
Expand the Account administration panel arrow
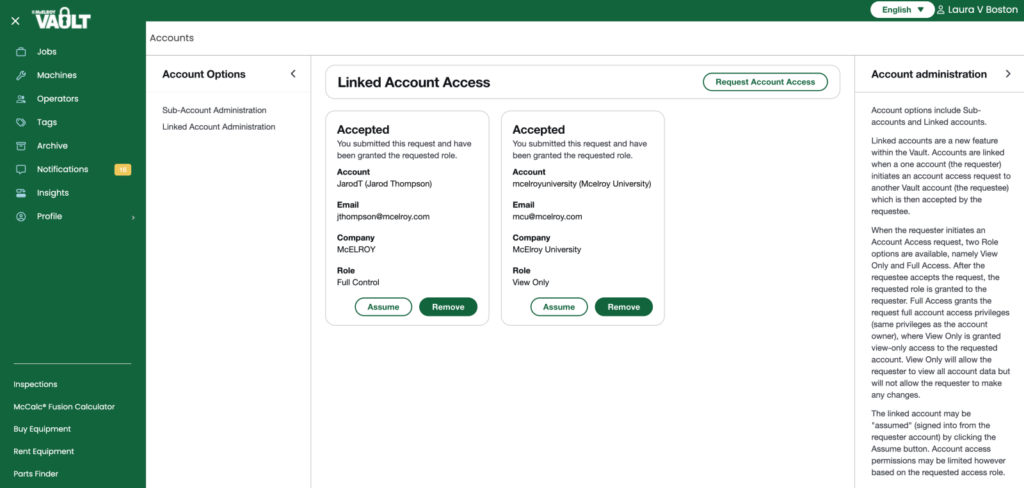coord(1008,74)
